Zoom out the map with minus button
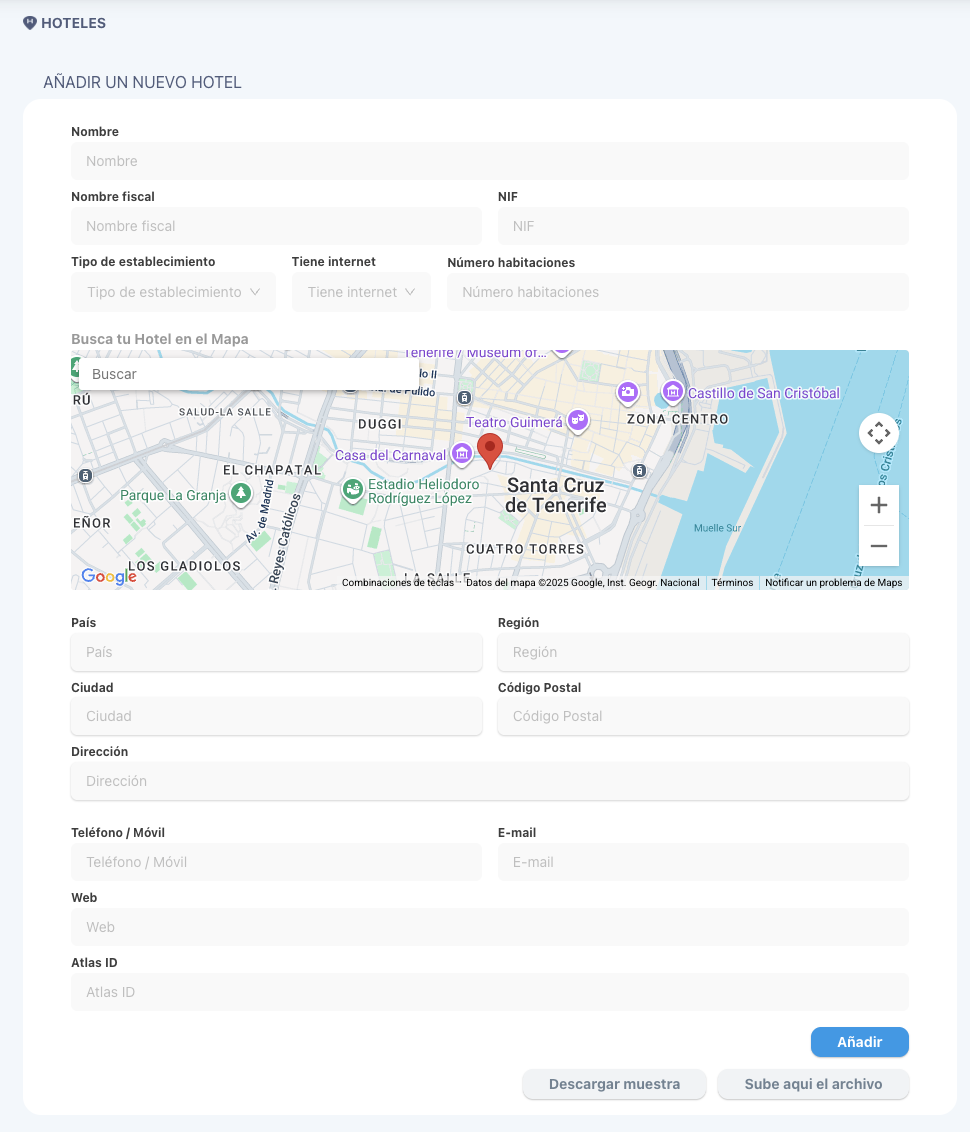This screenshot has height=1132, width=970. click(x=878, y=546)
